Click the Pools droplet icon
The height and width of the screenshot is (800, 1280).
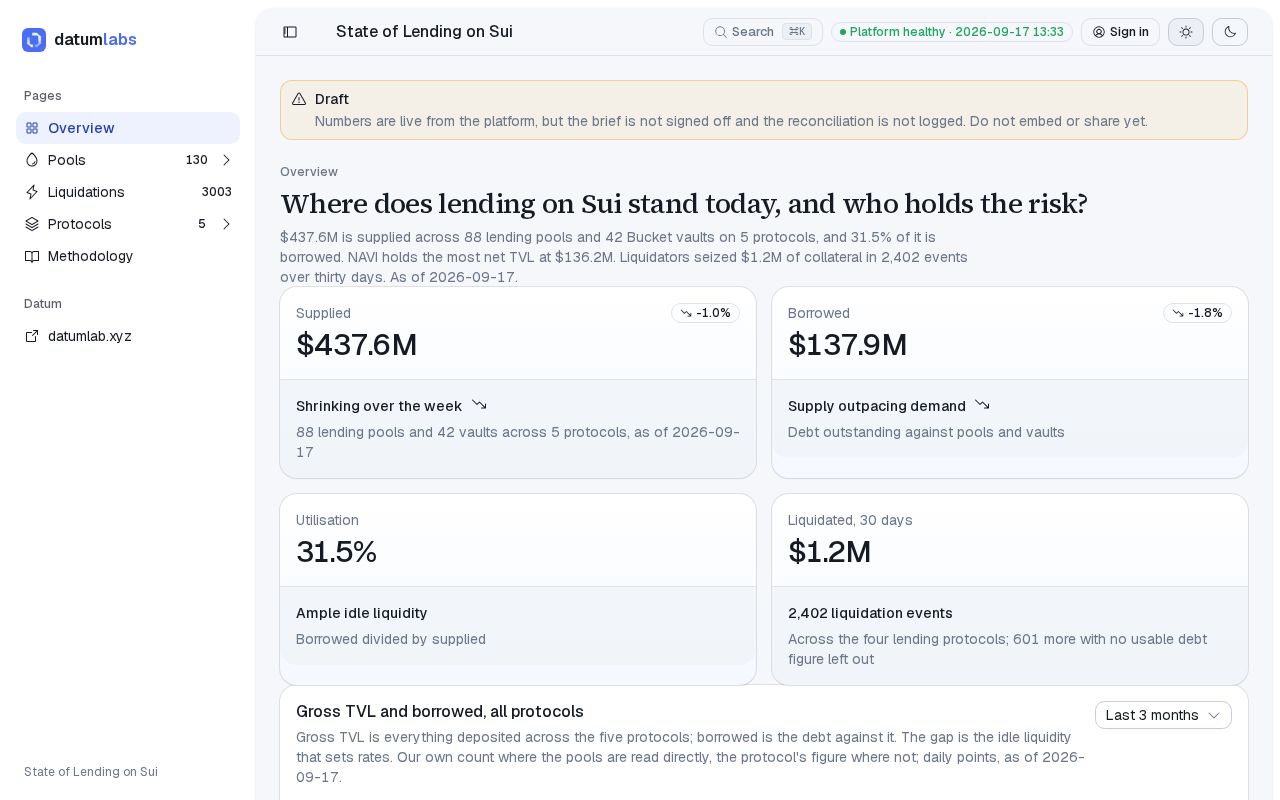click(x=32, y=160)
